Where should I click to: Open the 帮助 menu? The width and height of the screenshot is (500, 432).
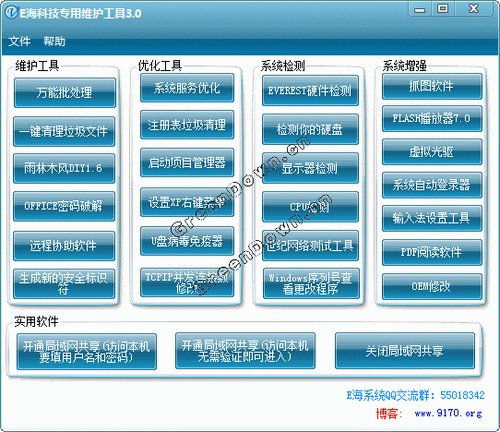54,41
